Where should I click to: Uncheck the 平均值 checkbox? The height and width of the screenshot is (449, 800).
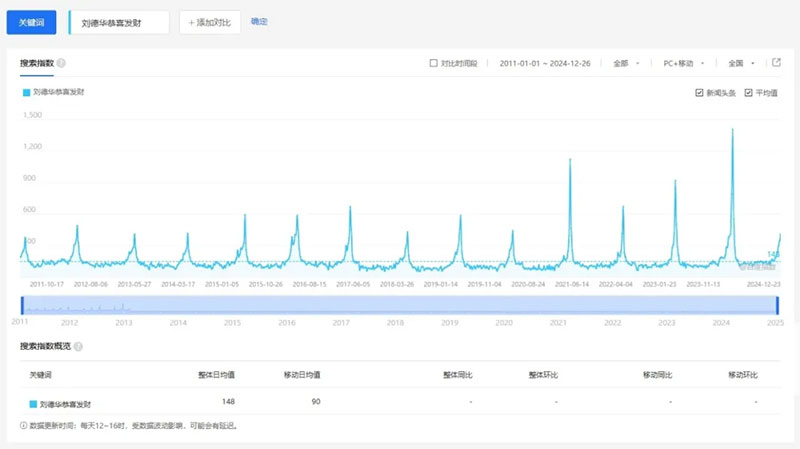tap(750, 93)
